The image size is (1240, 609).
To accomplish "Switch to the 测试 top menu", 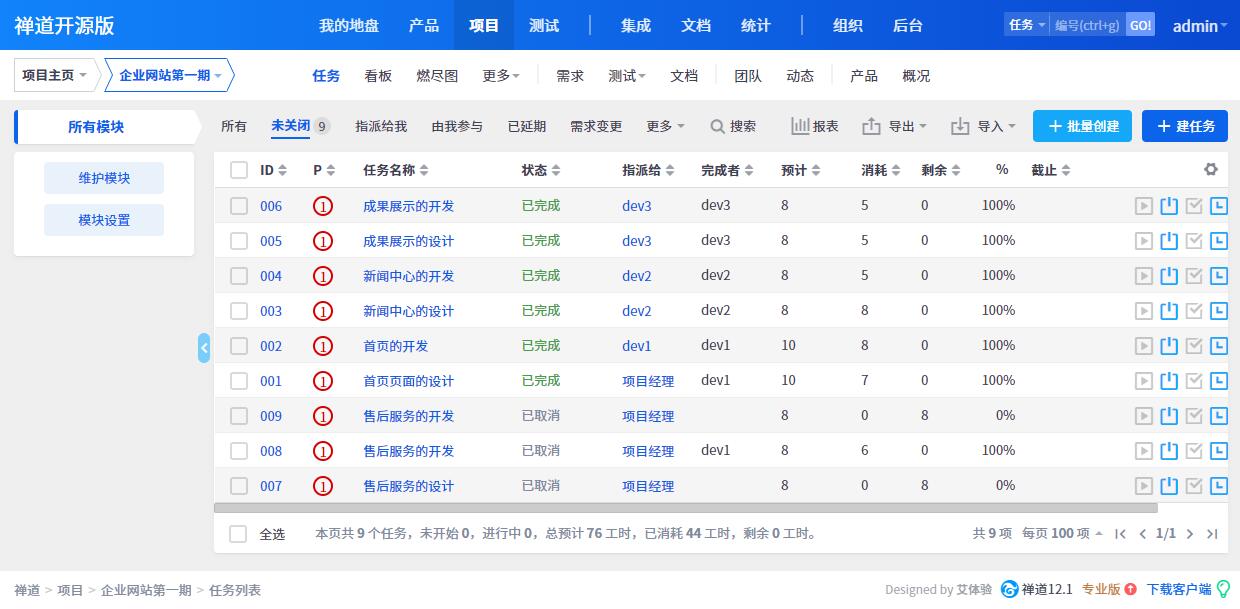I will coord(544,25).
